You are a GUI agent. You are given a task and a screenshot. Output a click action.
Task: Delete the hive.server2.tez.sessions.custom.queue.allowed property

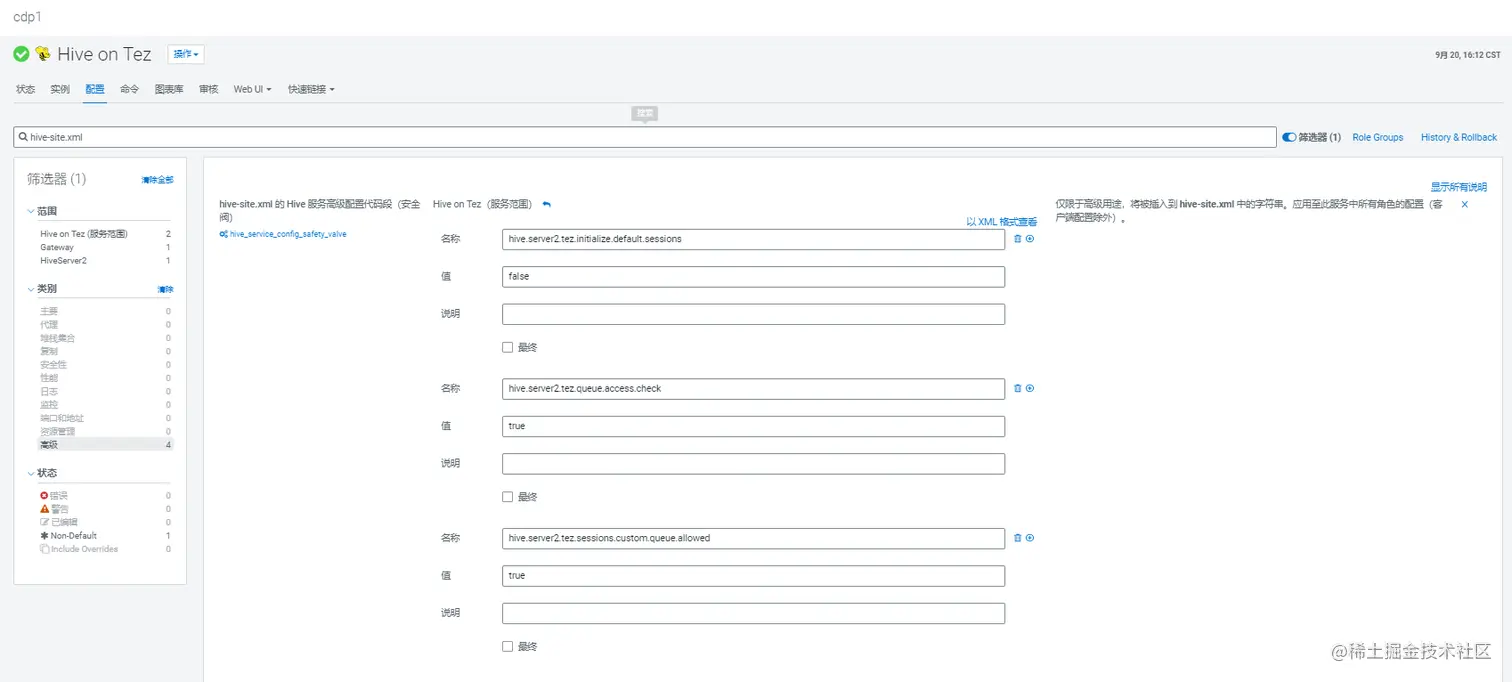tap(1018, 538)
